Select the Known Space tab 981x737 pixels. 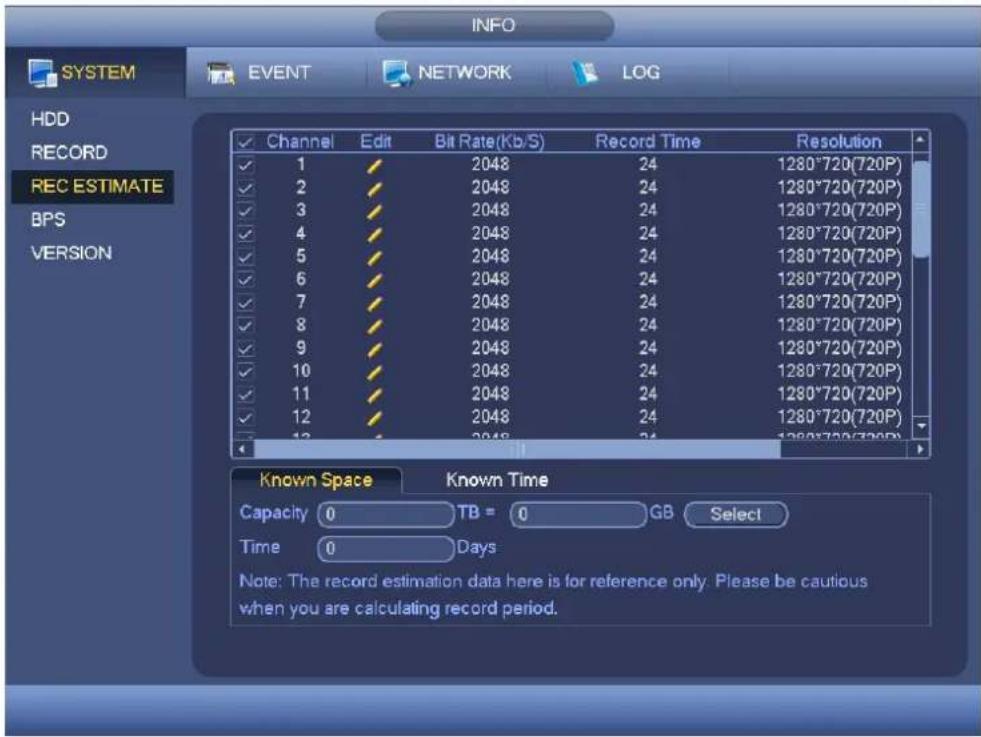tap(316, 480)
